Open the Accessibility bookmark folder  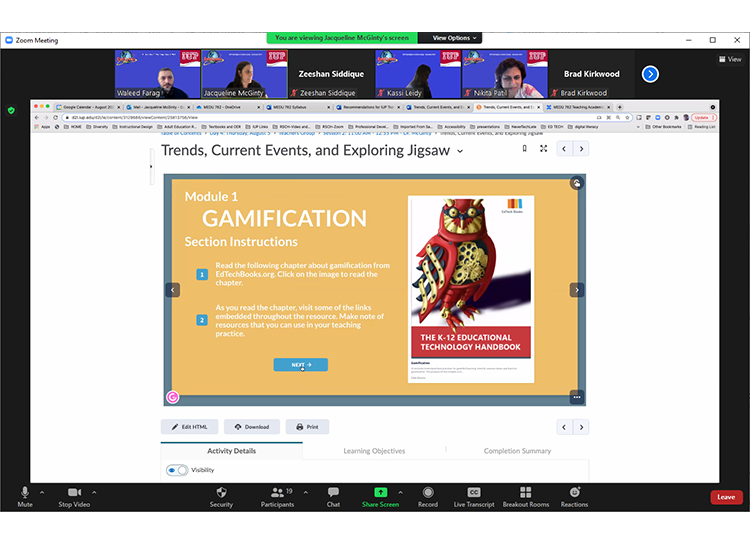pos(451,127)
